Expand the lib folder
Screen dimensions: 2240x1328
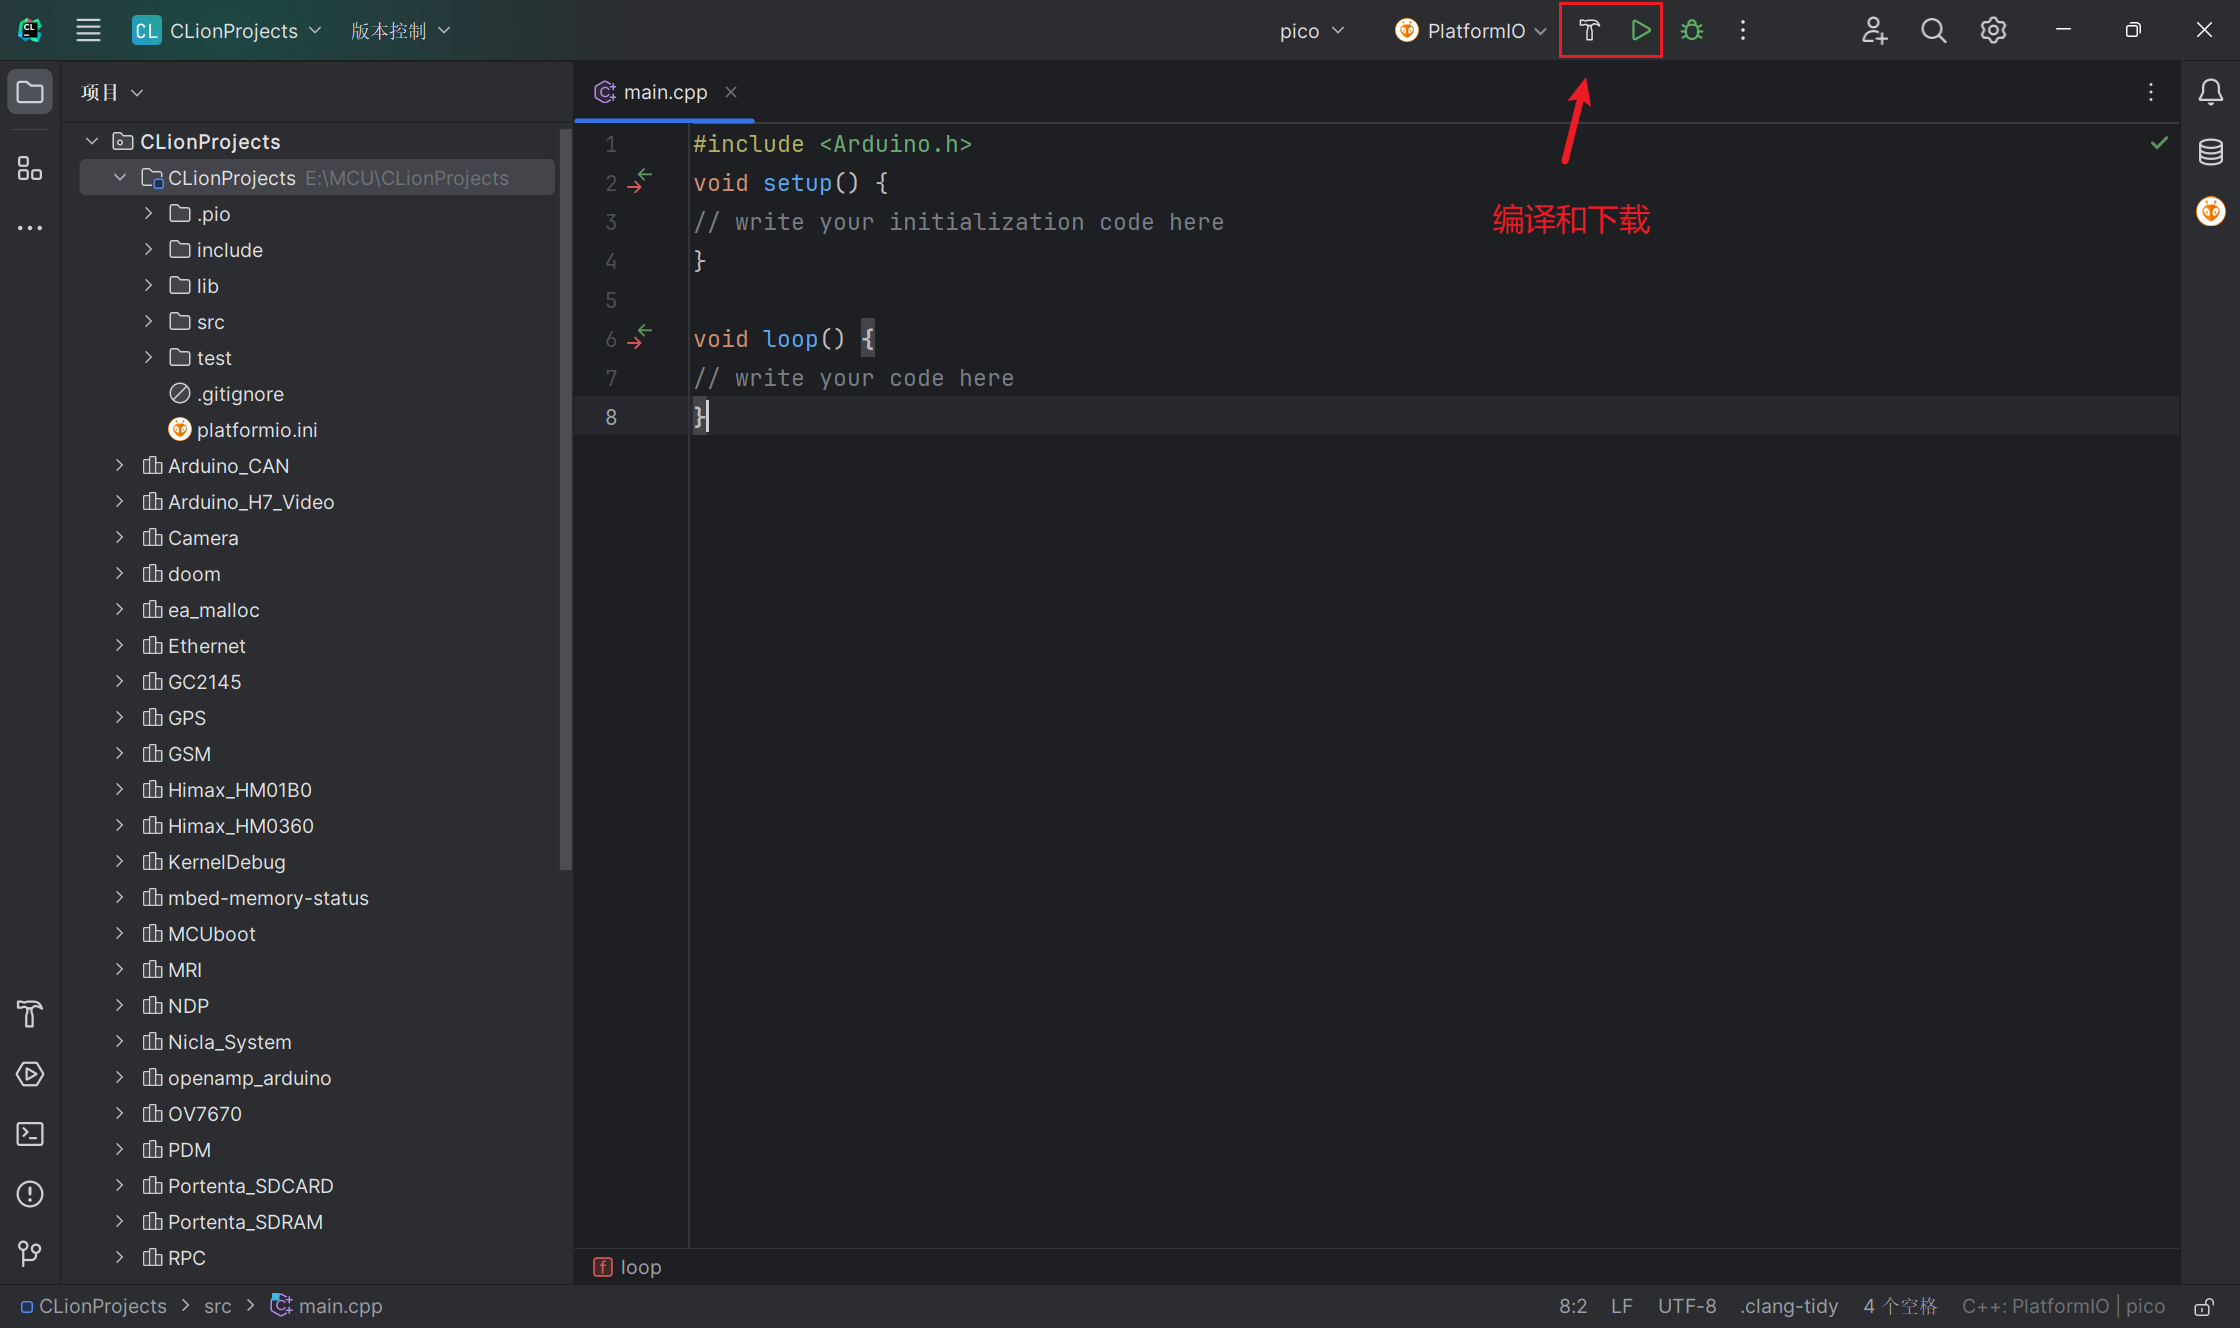click(x=148, y=285)
